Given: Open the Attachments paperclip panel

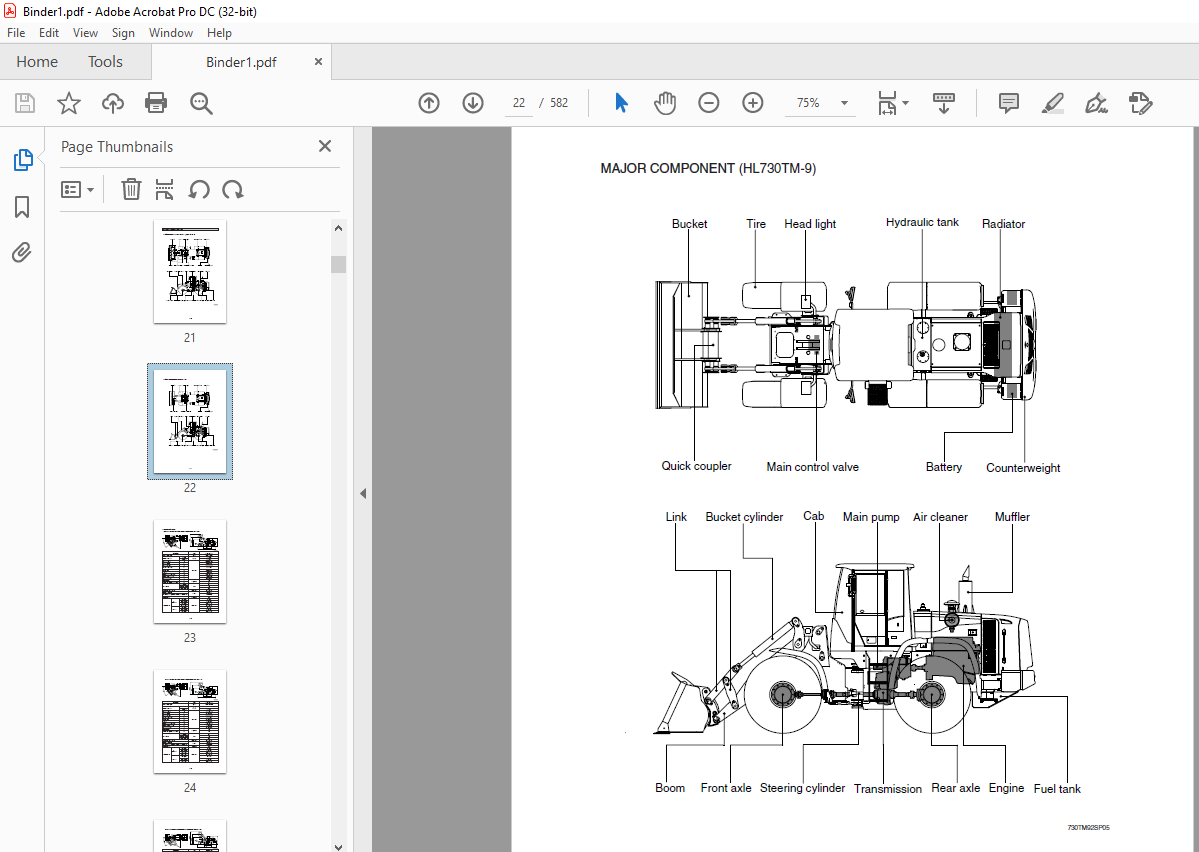Looking at the screenshot, I should click(x=22, y=252).
